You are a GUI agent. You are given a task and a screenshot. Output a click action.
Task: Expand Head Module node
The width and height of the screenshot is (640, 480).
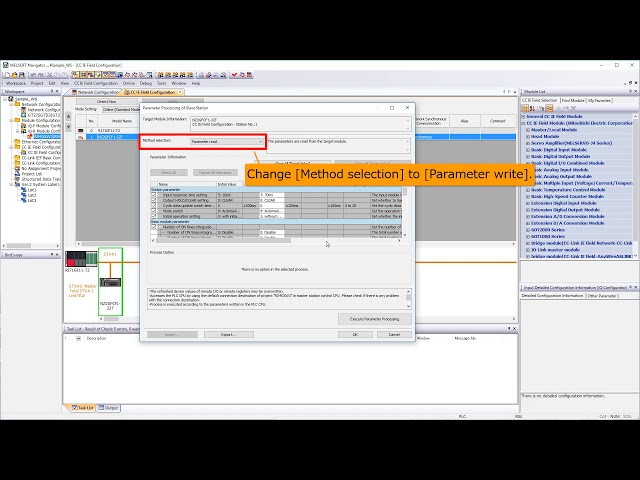(528, 136)
